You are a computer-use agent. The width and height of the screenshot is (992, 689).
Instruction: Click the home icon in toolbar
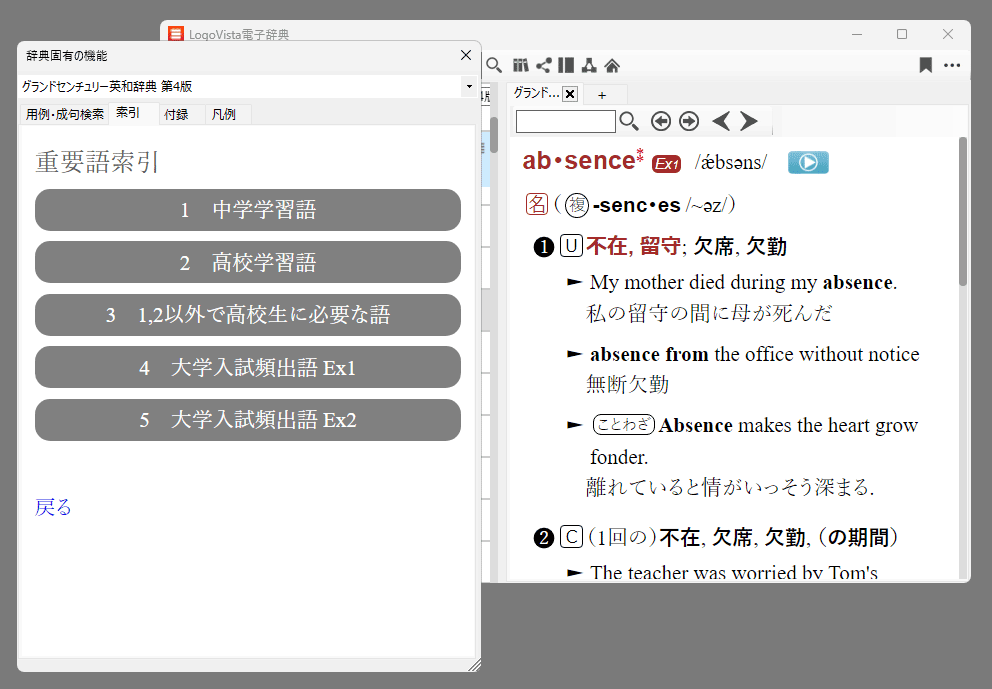pos(612,66)
